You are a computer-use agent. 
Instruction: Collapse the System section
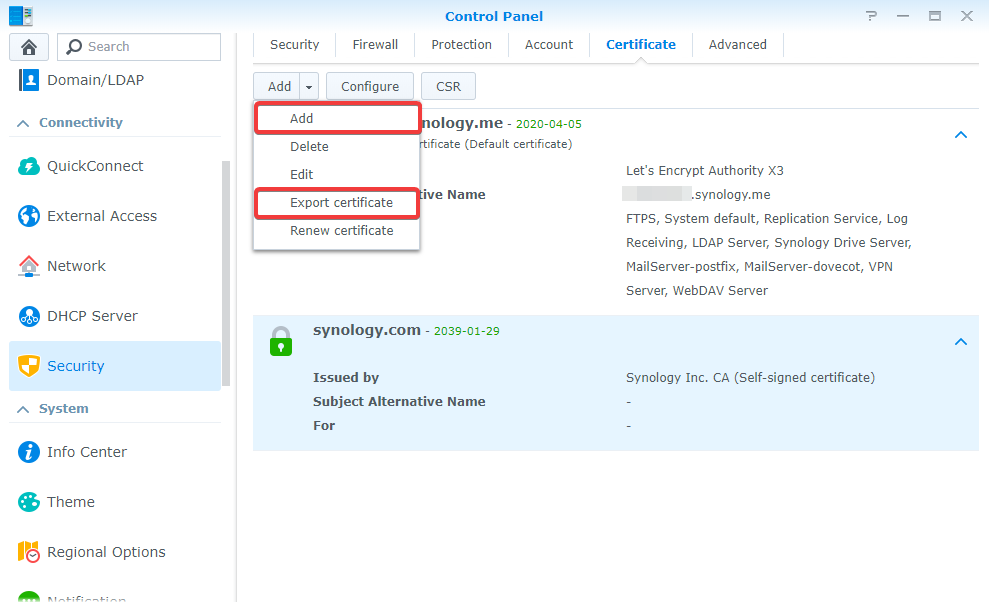(x=23, y=409)
